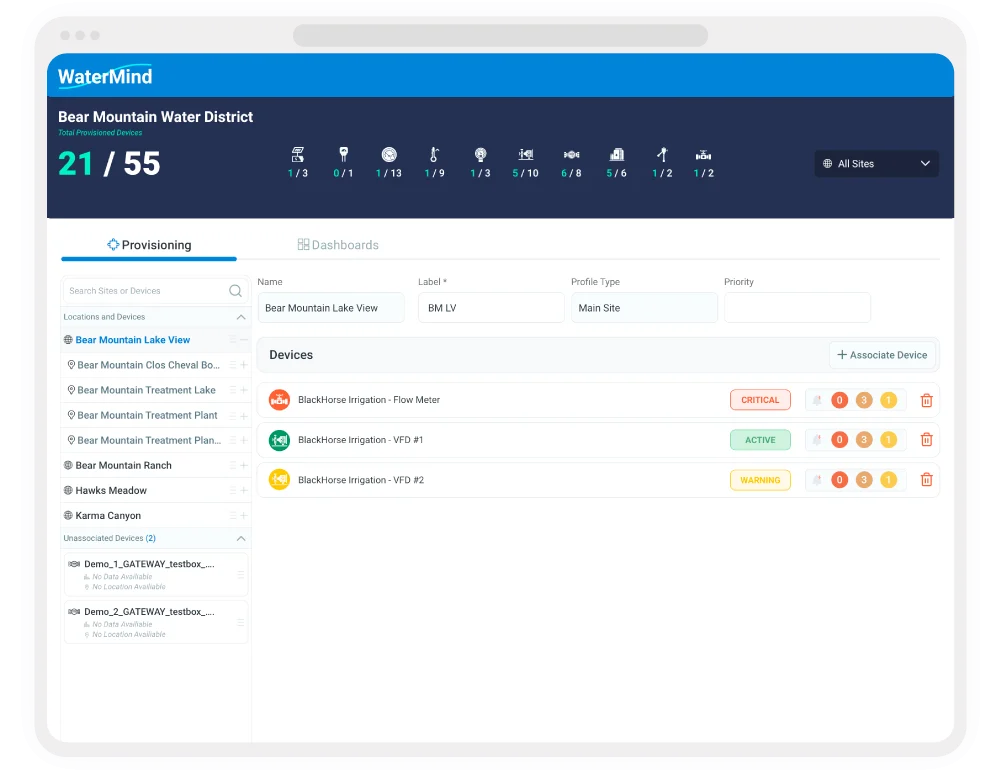This screenshot has width=1001, height=780.
Task: Select device-type icon showing 0 / 1
Action: tap(343, 154)
